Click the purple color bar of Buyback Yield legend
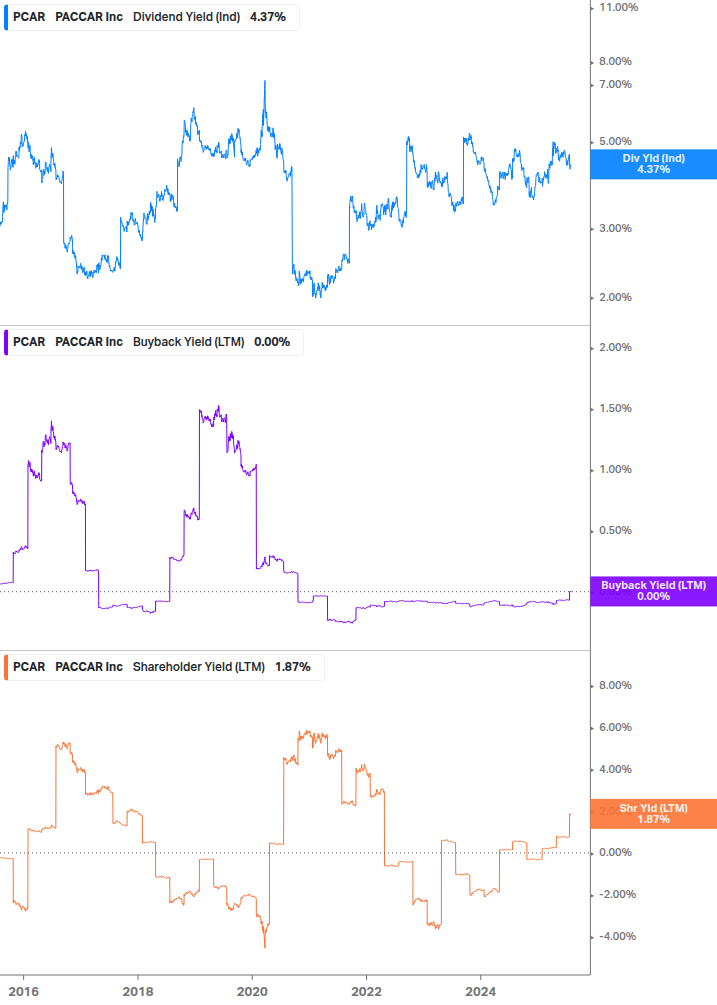The width and height of the screenshot is (717, 1005). pyautogui.click(x=6, y=342)
